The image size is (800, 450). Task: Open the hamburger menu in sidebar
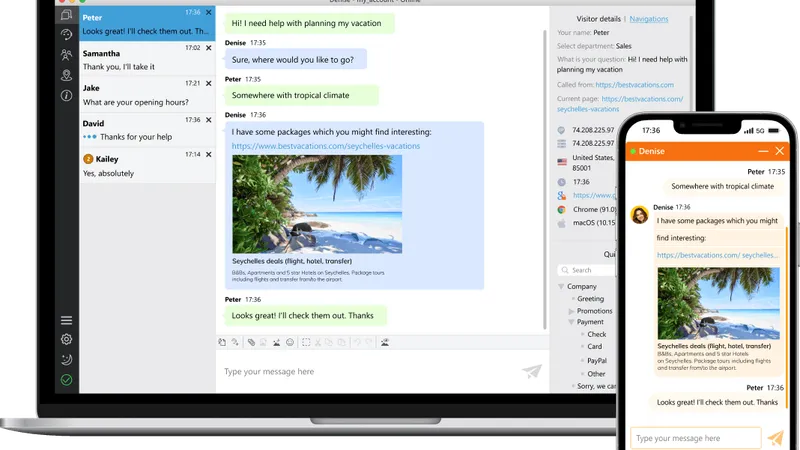66,320
